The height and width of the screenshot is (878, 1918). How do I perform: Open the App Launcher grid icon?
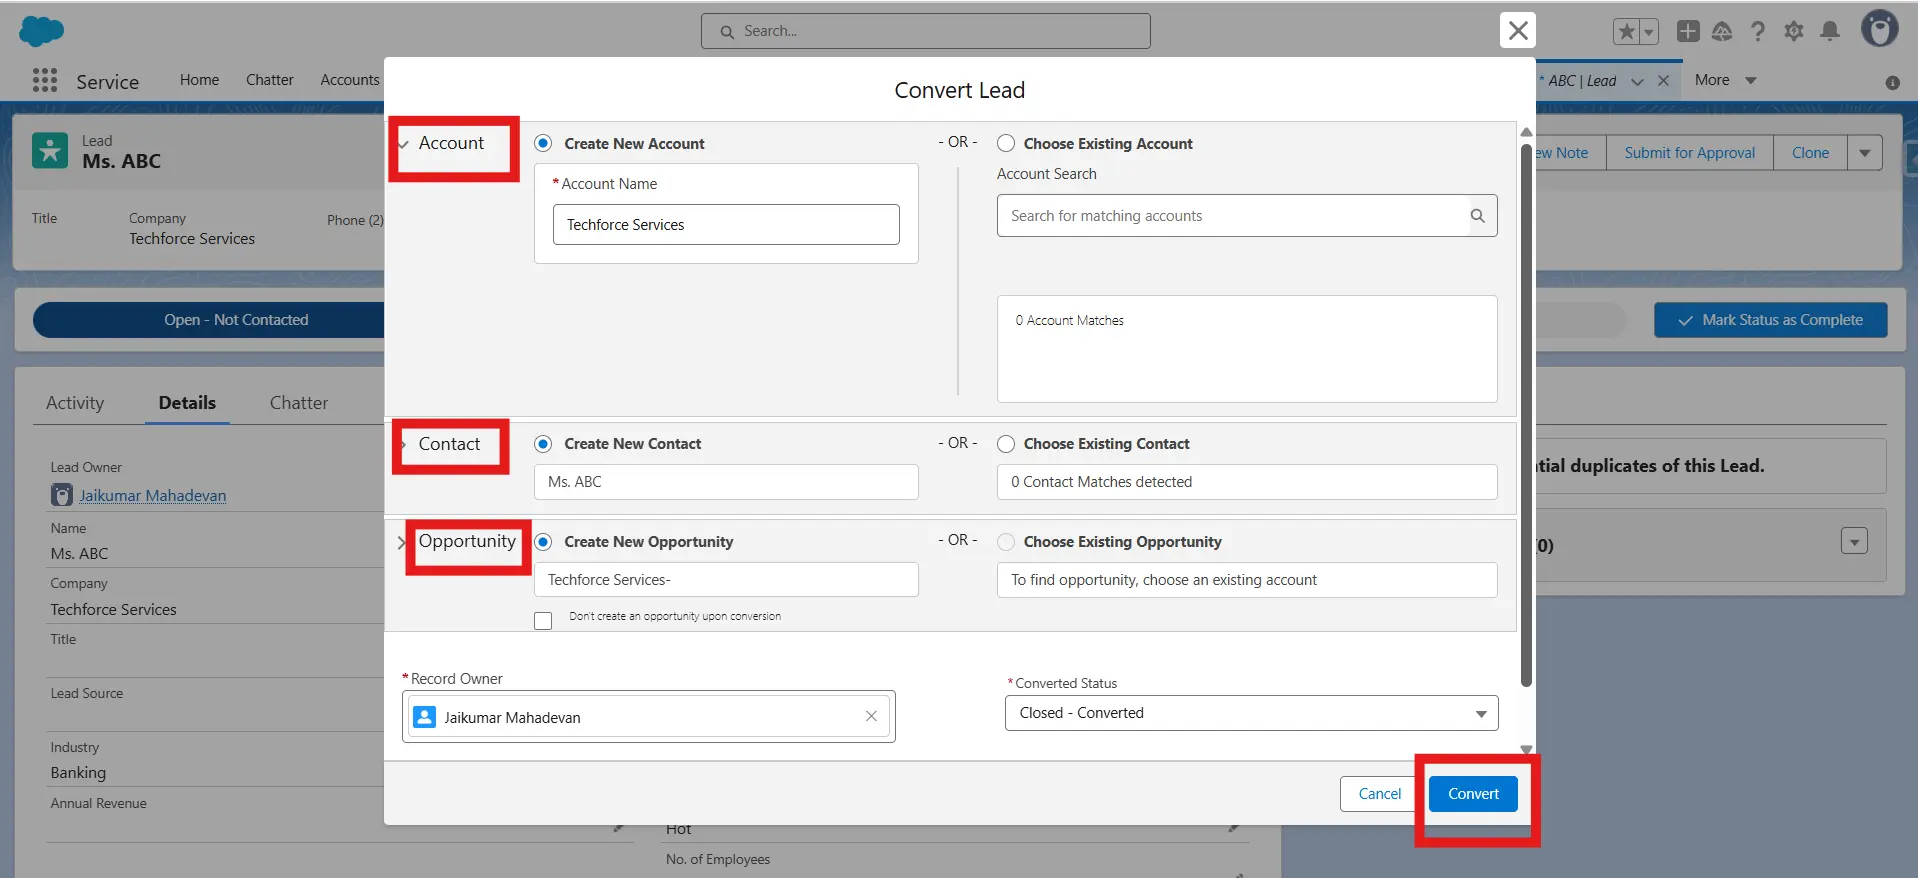coord(44,80)
